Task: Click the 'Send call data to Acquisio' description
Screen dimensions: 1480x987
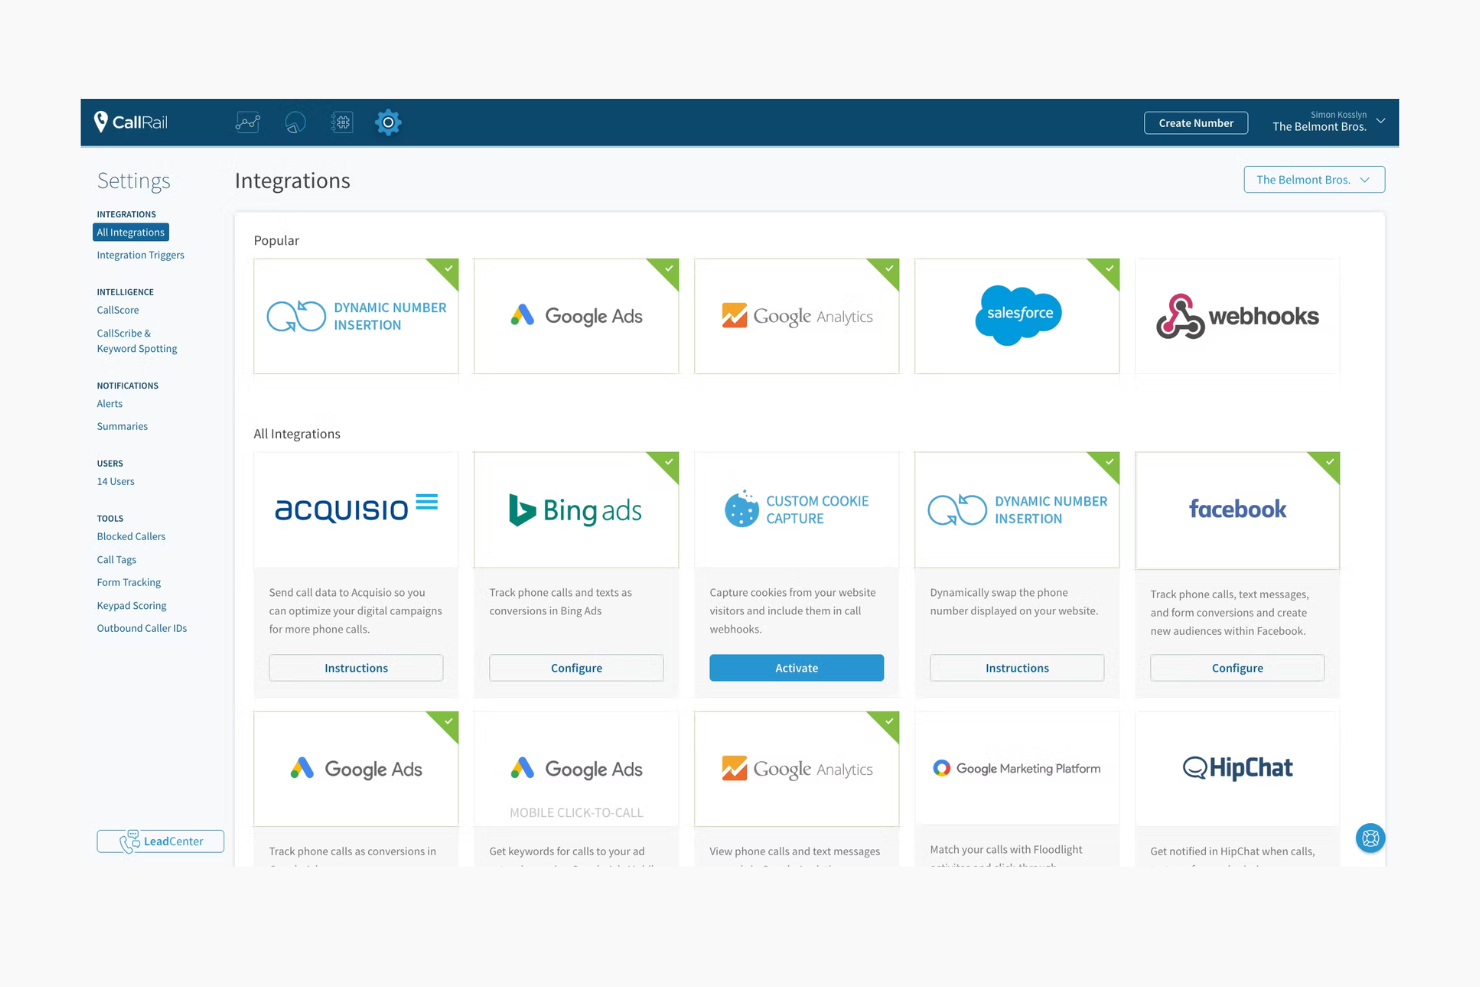Action: click(355, 611)
